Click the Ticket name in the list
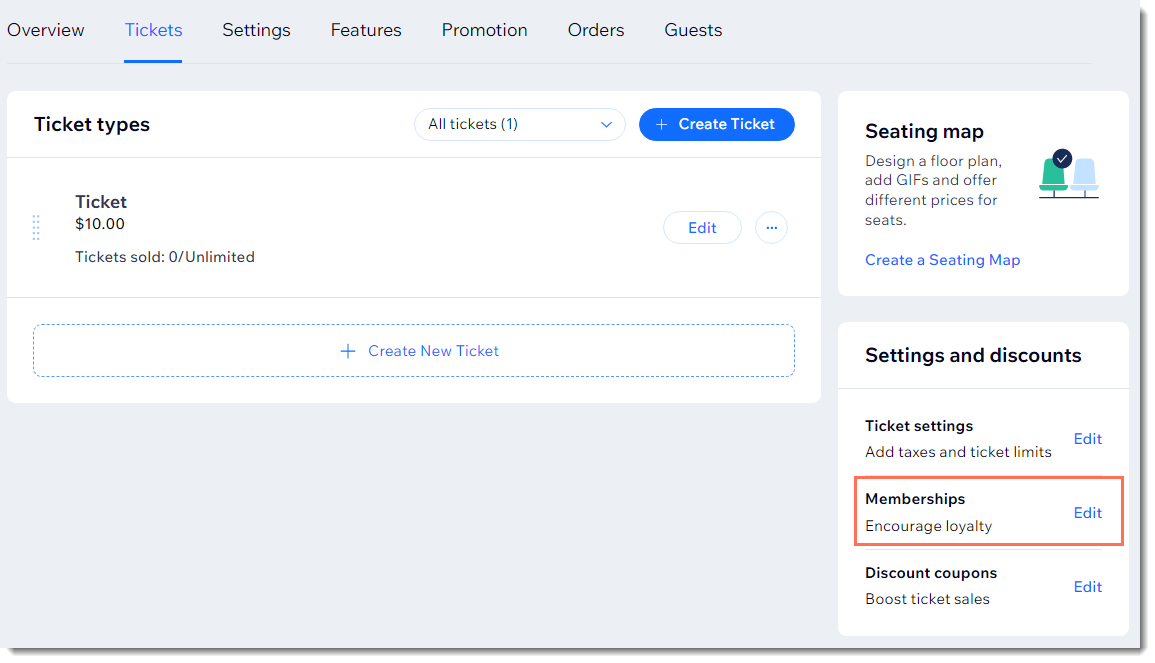 pyautogui.click(x=101, y=202)
